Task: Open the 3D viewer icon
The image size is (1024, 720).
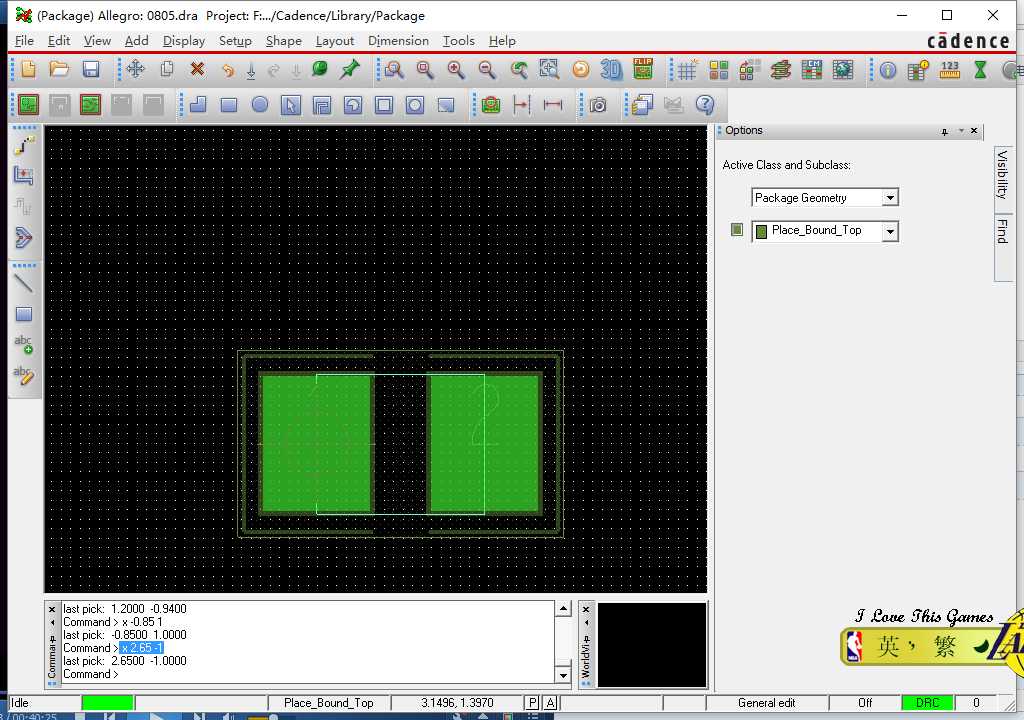Action: tap(611, 69)
